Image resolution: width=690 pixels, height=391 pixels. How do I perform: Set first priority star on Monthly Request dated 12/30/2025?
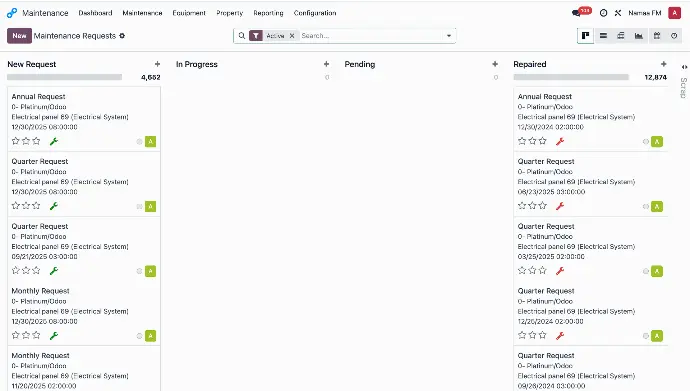[x=16, y=335]
